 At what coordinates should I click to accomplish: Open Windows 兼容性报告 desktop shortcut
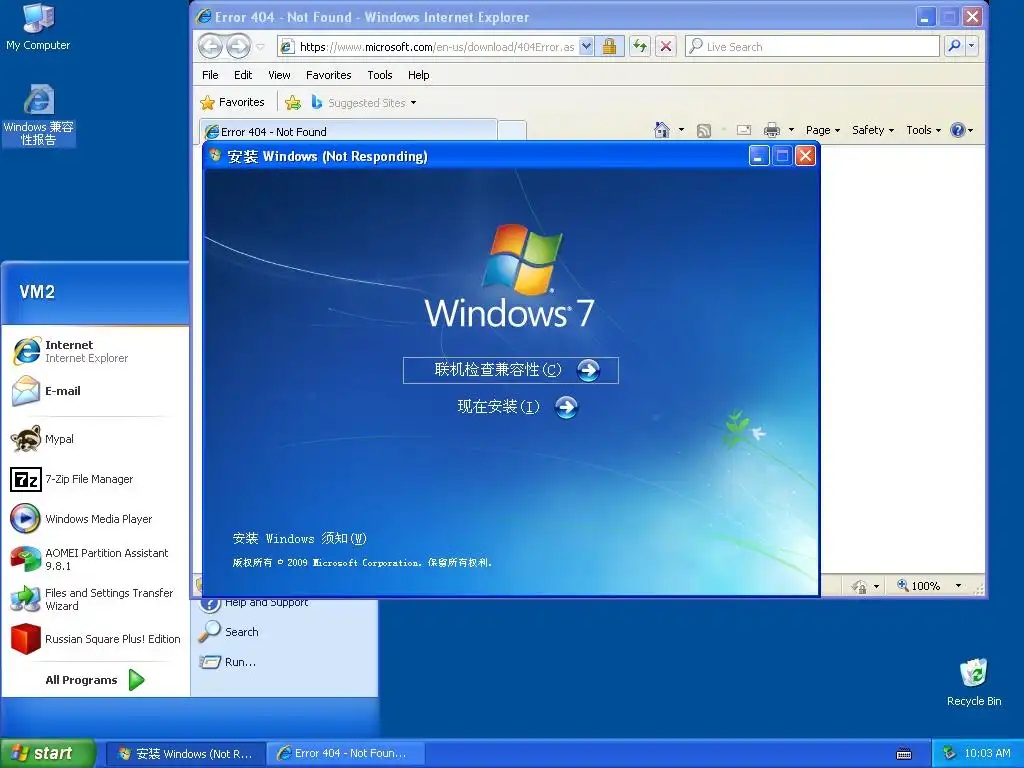click(39, 115)
